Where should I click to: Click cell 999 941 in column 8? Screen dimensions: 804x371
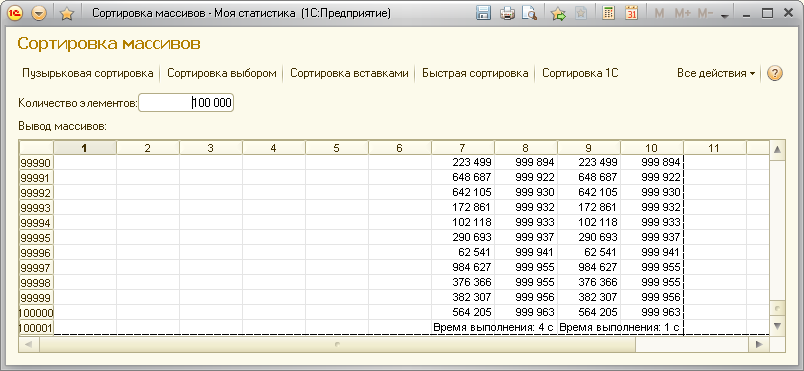point(526,253)
